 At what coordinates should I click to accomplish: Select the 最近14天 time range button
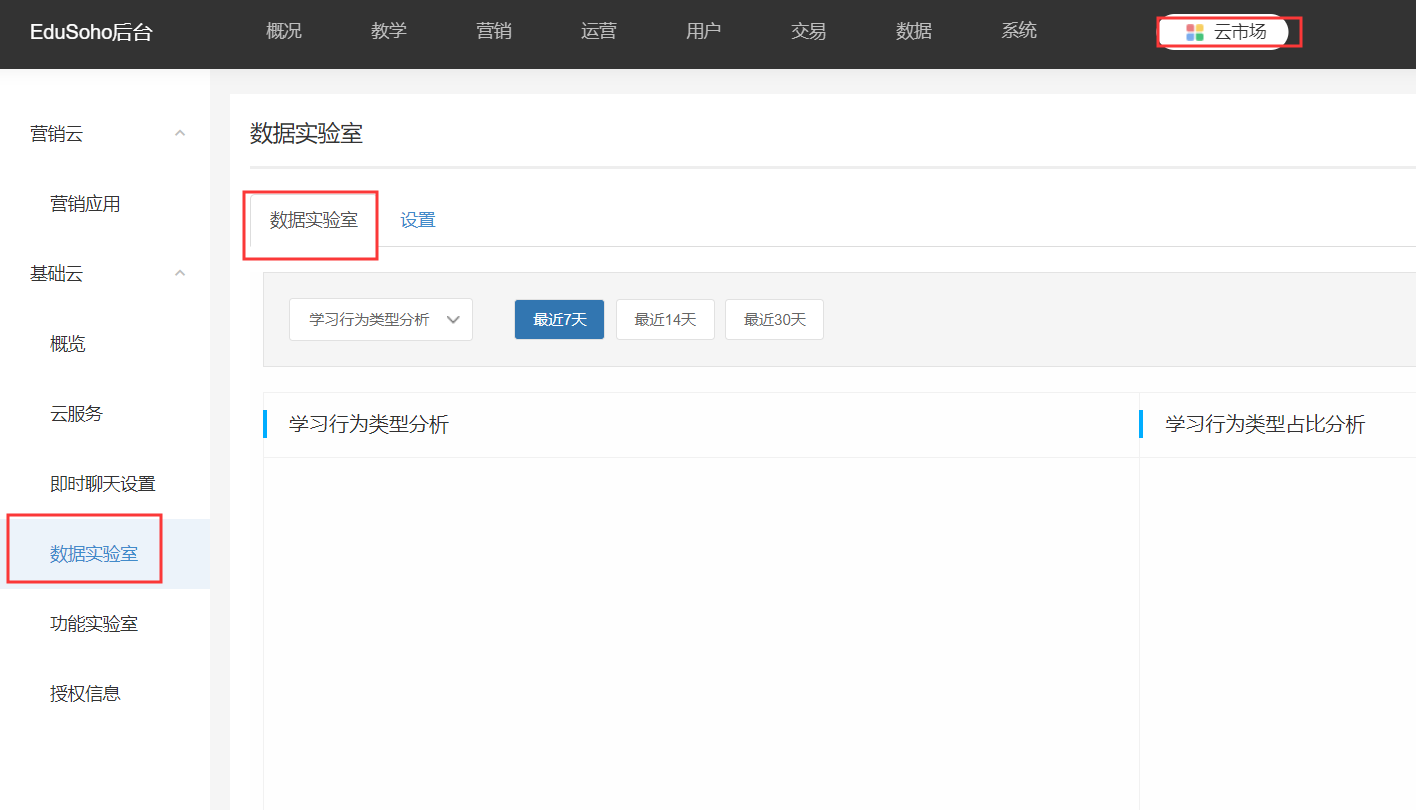click(x=665, y=320)
